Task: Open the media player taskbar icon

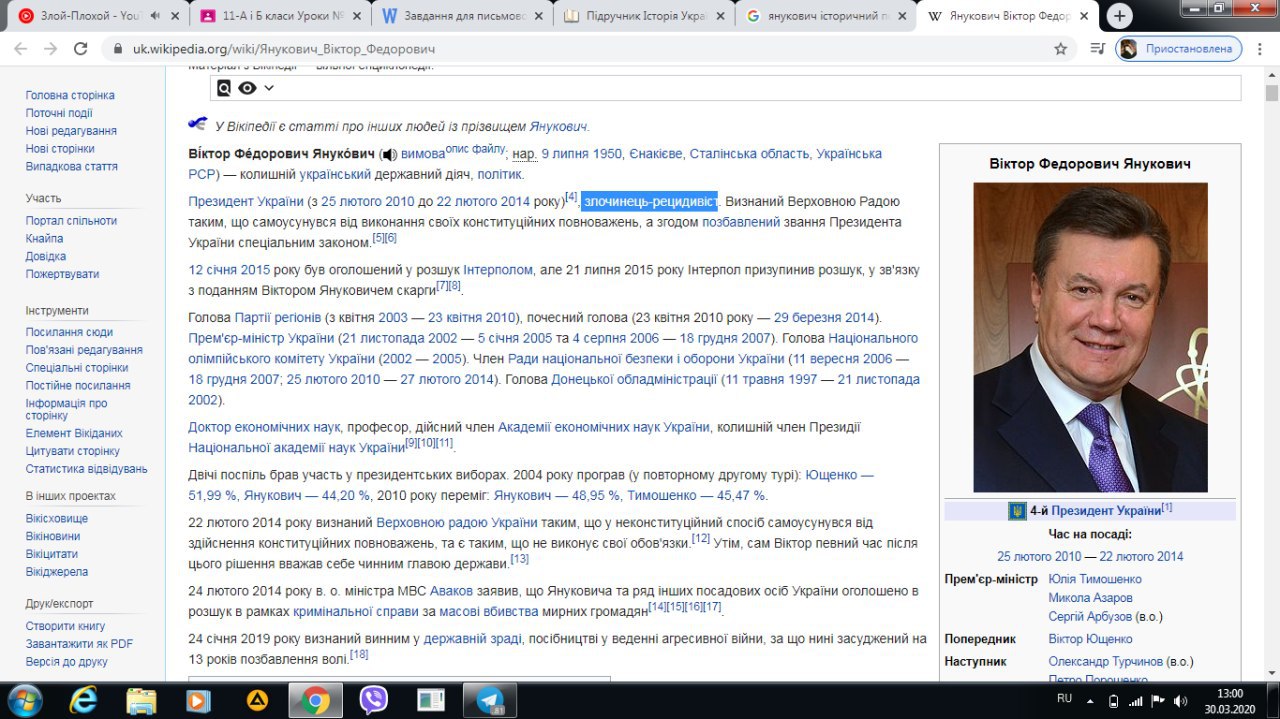Action: [199, 700]
